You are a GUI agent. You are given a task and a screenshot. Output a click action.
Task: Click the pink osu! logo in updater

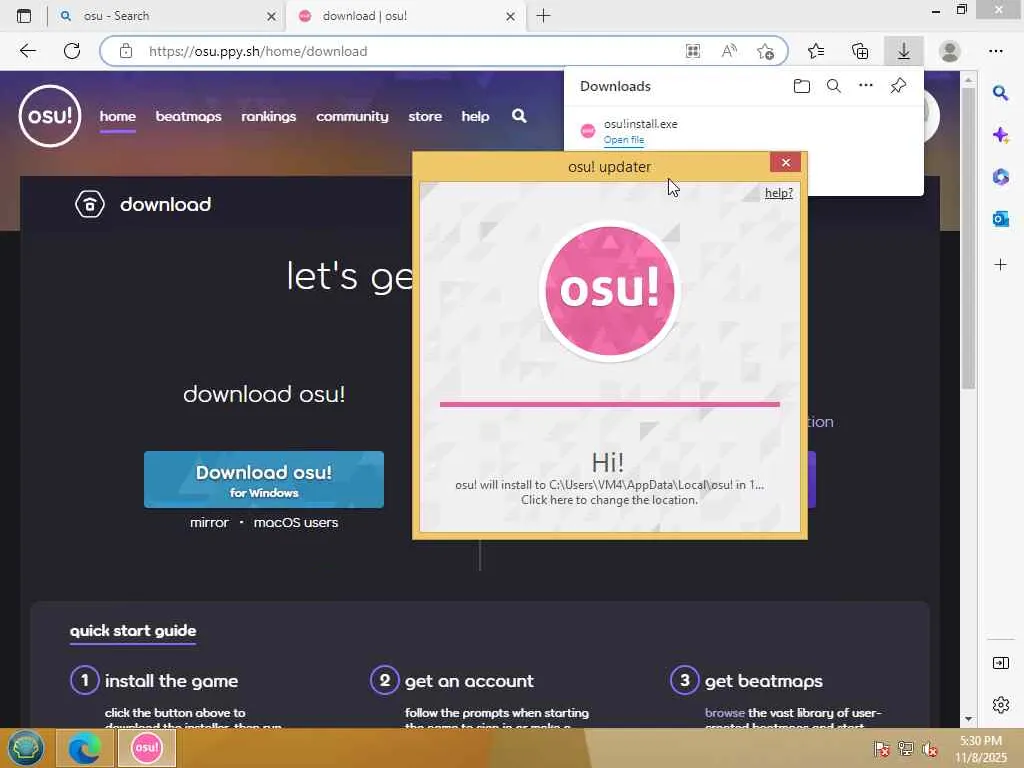click(610, 291)
